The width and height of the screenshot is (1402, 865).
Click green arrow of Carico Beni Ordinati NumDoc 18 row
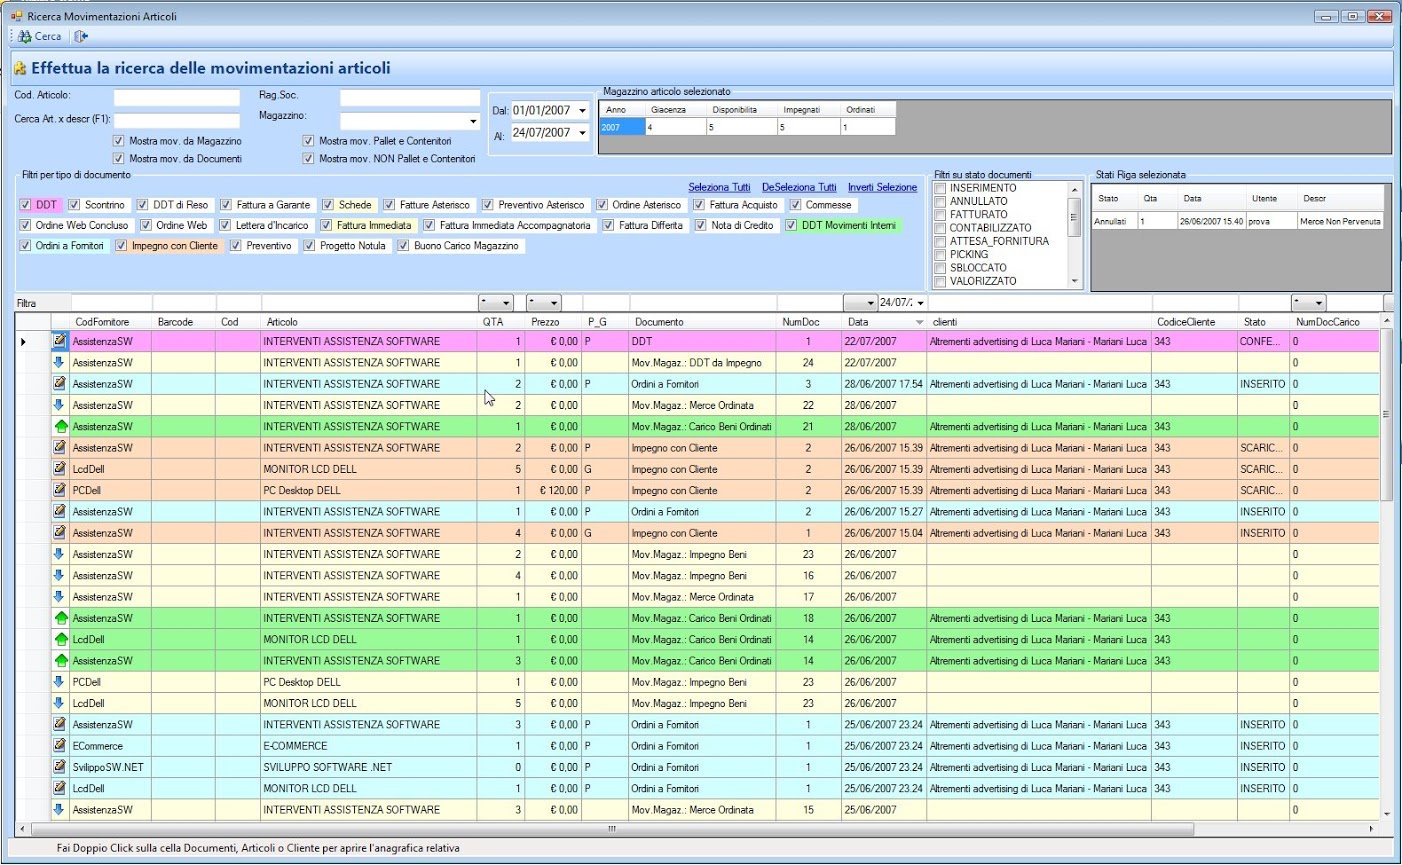pos(60,618)
